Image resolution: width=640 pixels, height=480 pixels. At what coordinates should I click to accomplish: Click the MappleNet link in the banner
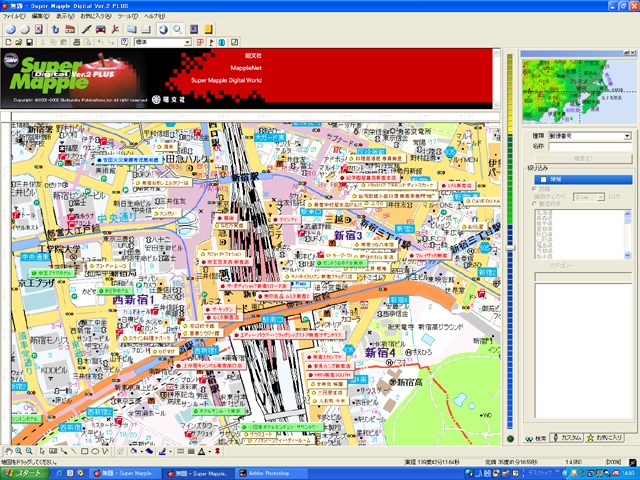(x=246, y=68)
